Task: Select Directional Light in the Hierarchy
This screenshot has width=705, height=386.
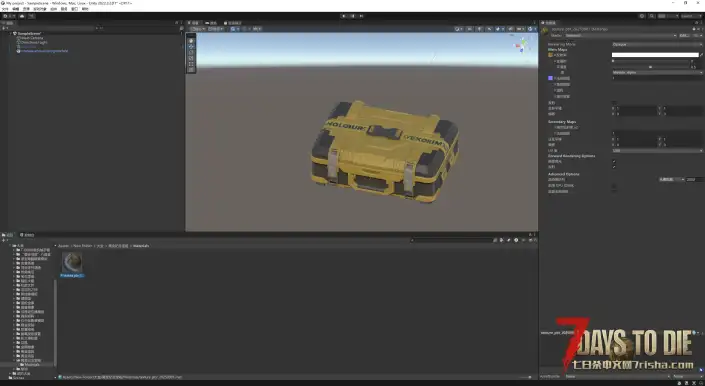Action: (x=33, y=42)
